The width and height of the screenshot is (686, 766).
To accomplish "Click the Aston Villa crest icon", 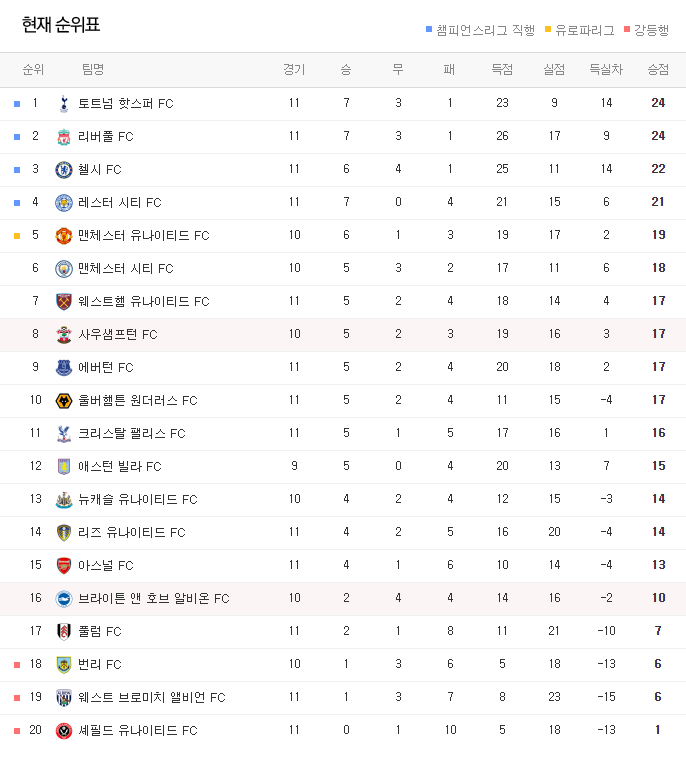I will [x=64, y=467].
